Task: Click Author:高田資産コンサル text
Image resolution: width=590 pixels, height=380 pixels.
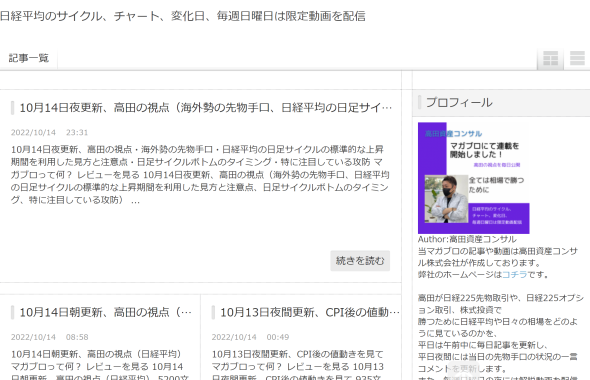Action: (x=467, y=239)
